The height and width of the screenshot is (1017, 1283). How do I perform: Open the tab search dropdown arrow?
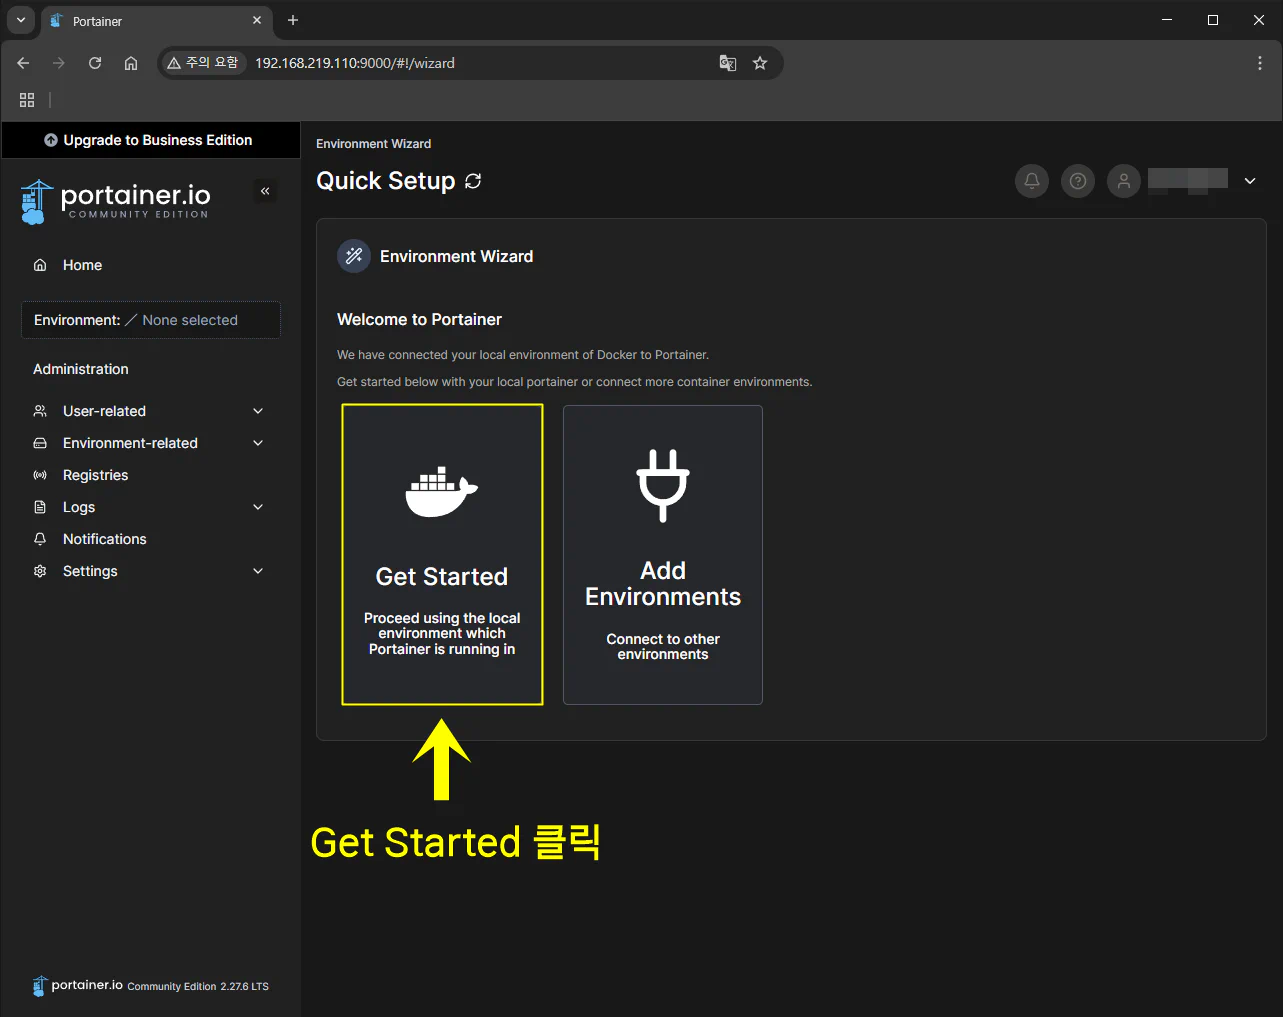click(20, 20)
